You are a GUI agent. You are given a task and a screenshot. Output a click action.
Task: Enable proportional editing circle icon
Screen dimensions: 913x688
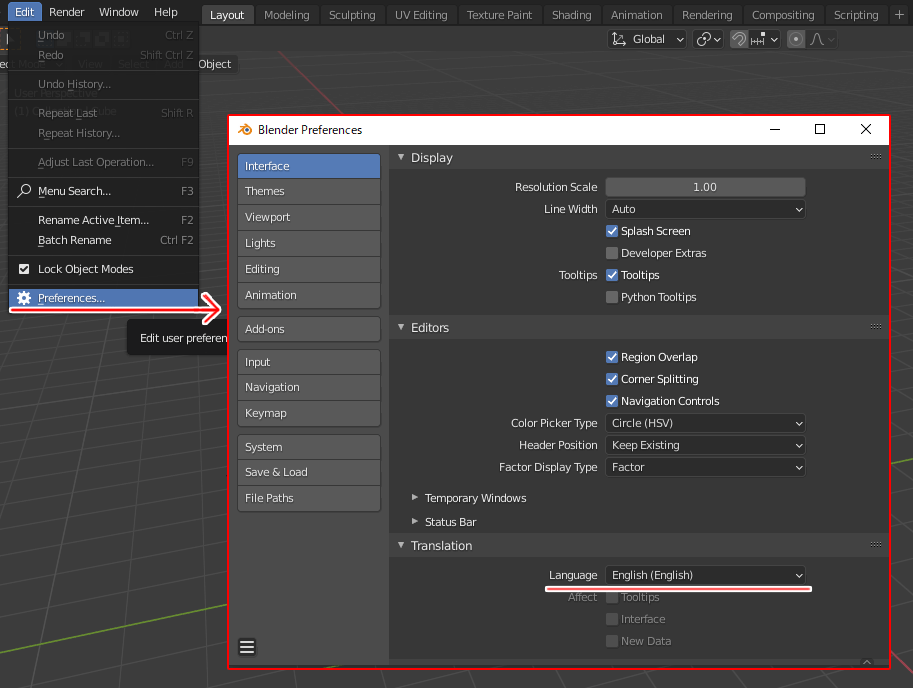[796, 39]
